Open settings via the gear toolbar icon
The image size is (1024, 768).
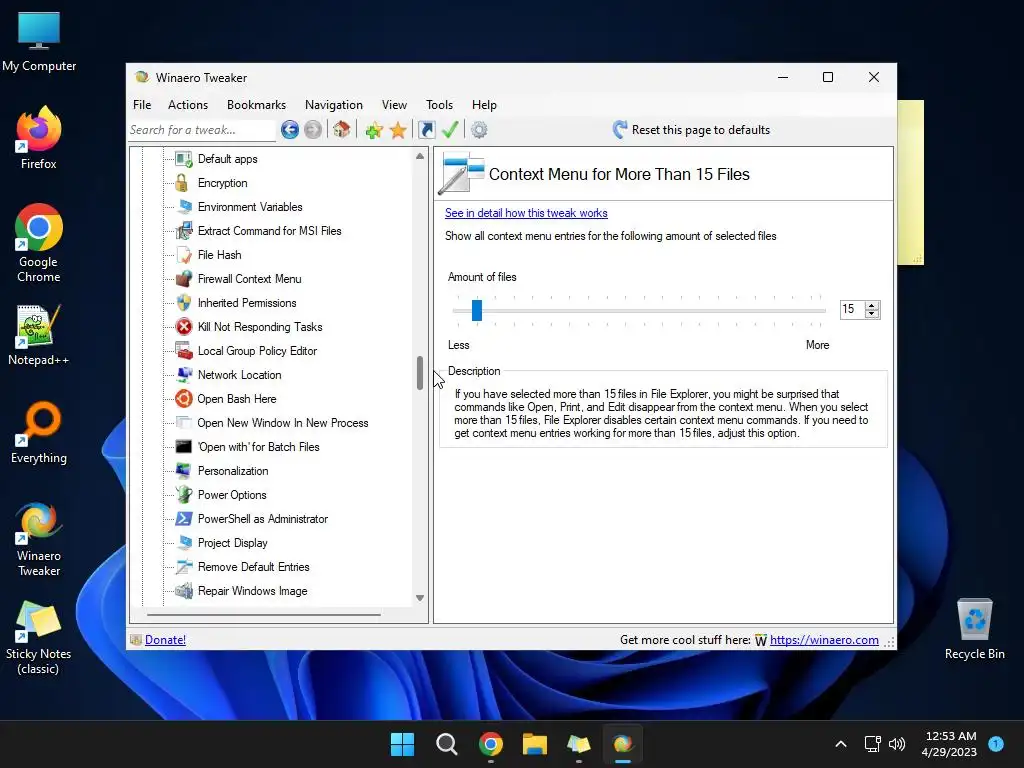479,130
